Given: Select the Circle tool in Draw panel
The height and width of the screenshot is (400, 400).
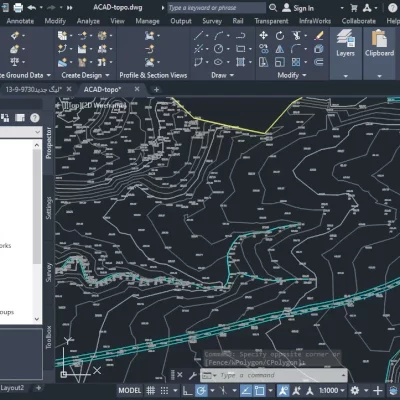Looking at the screenshot, I should pos(218,49).
